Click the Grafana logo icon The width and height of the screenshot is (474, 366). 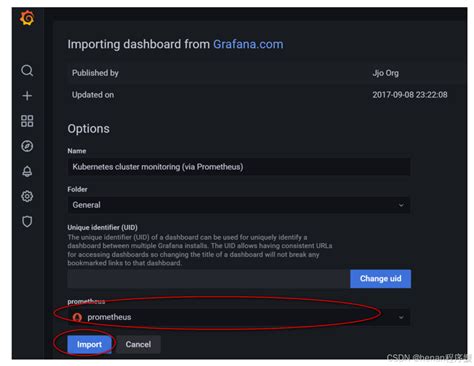(x=27, y=18)
